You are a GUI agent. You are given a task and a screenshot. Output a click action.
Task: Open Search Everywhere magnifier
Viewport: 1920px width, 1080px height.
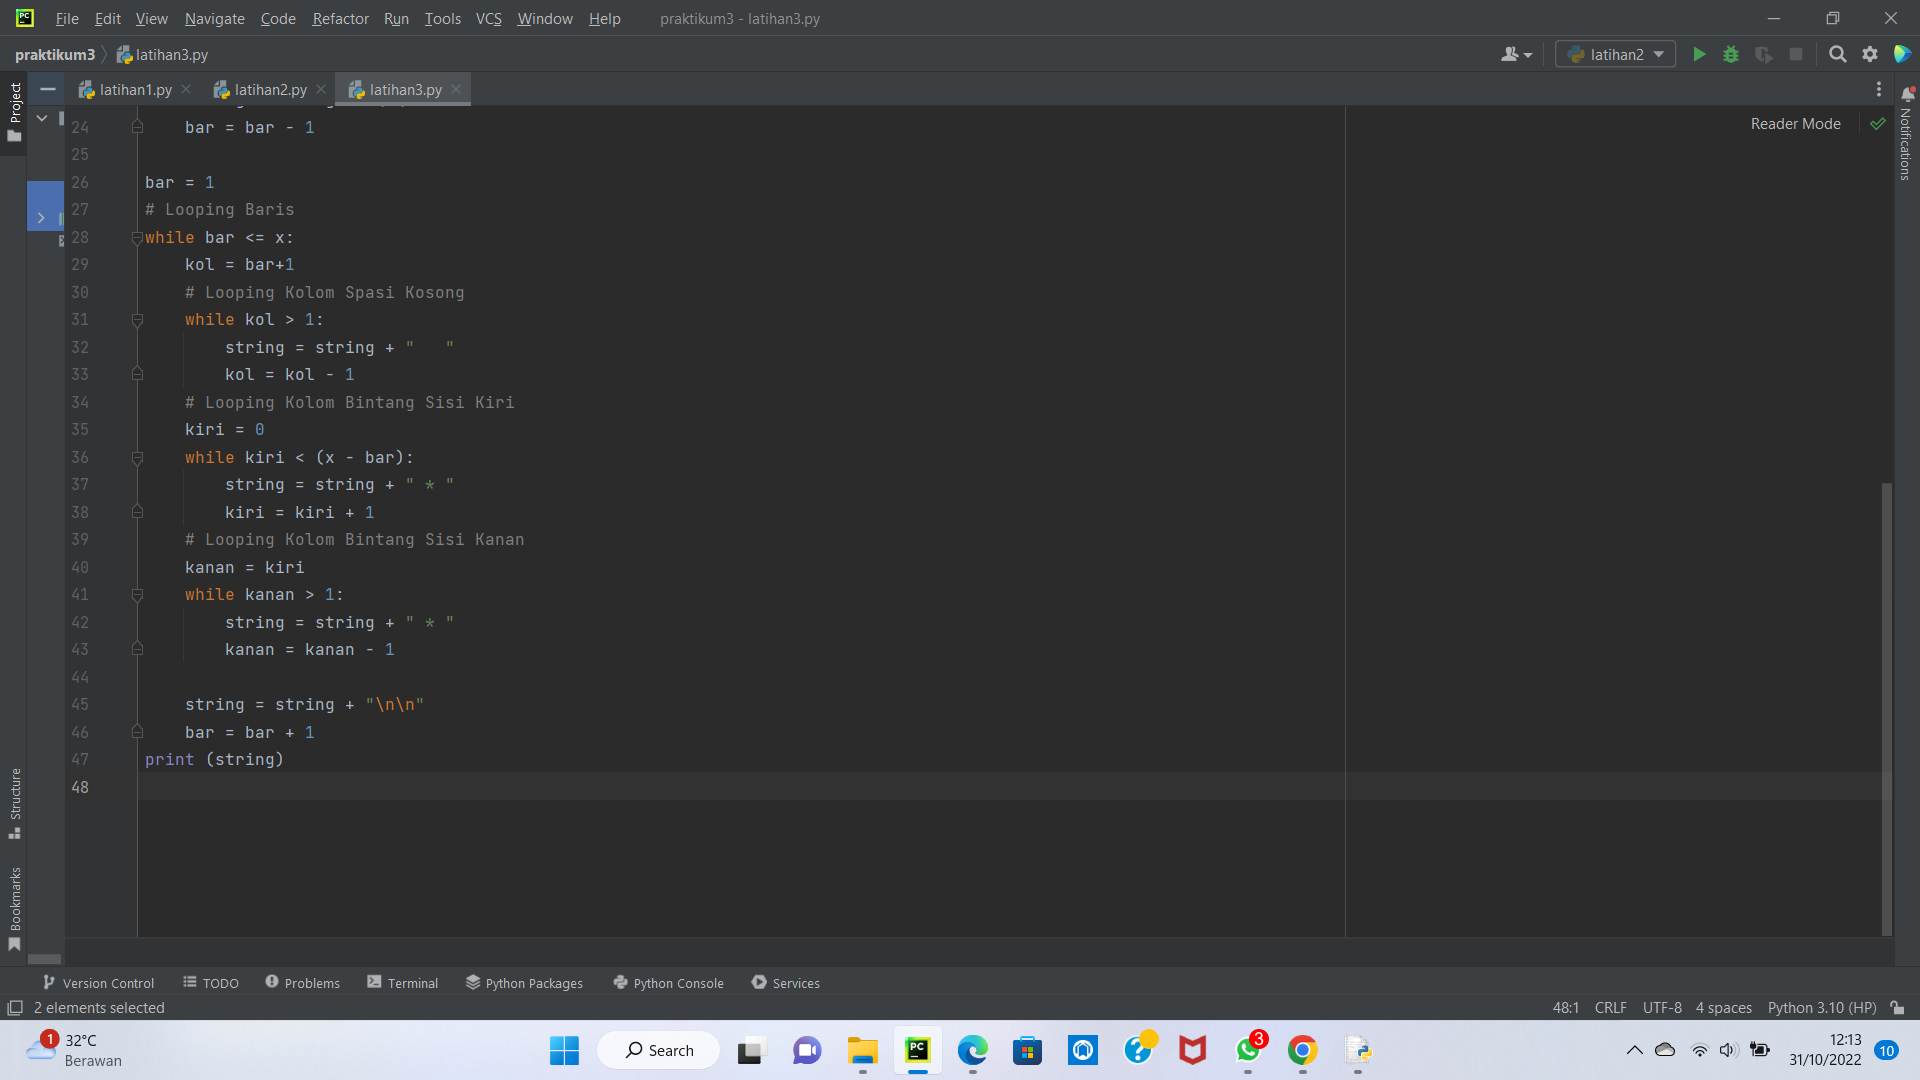coord(1838,55)
